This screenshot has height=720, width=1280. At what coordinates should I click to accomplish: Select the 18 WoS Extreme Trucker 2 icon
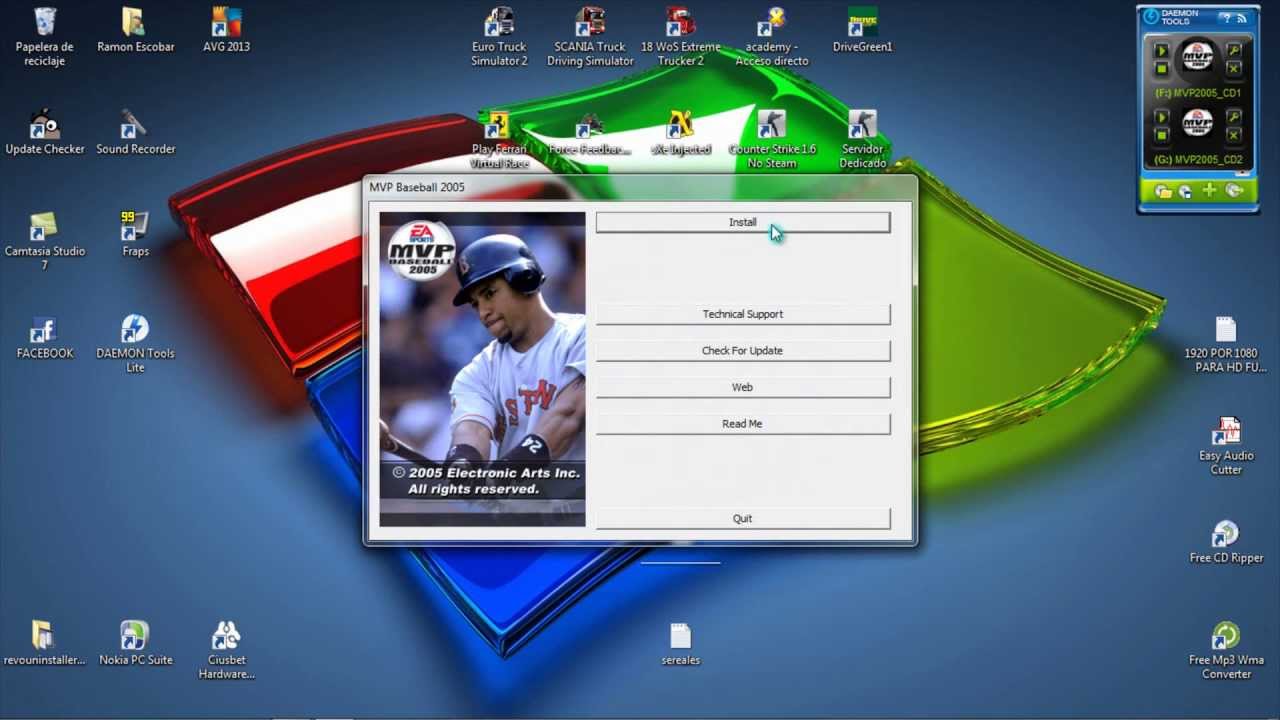(x=680, y=37)
